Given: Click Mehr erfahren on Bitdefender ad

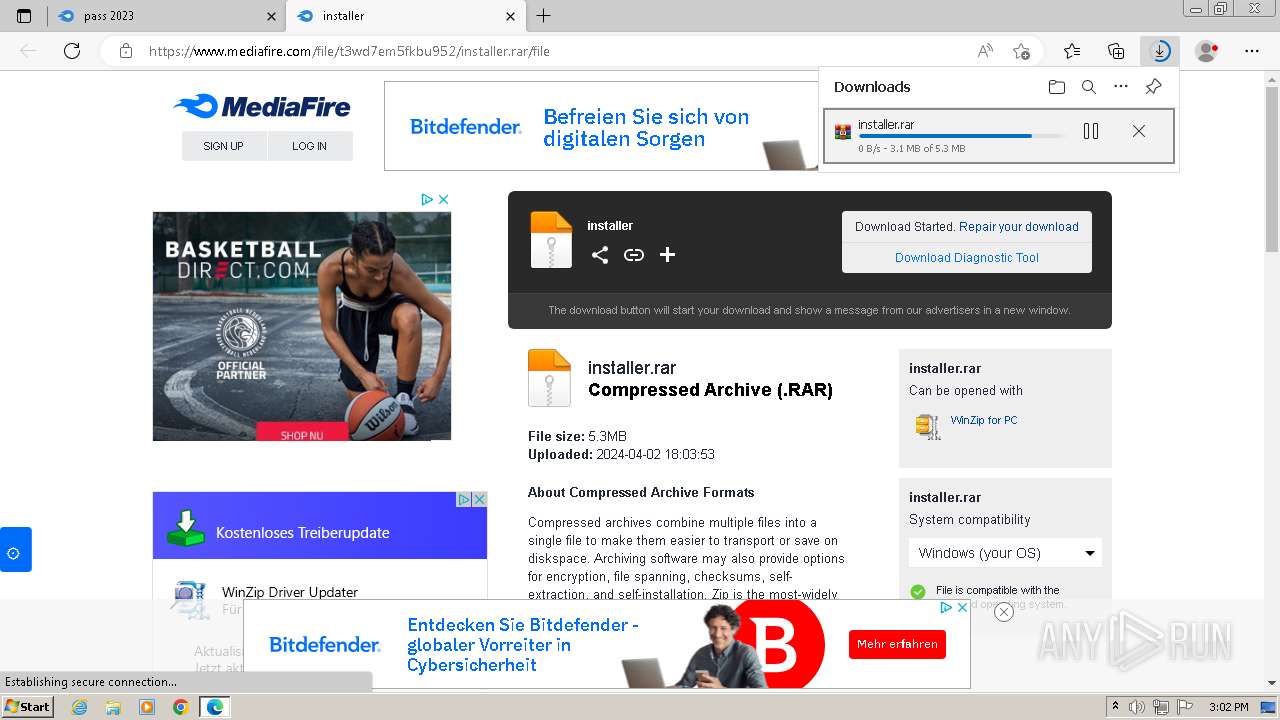Looking at the screenshot, I should (897, 644).
